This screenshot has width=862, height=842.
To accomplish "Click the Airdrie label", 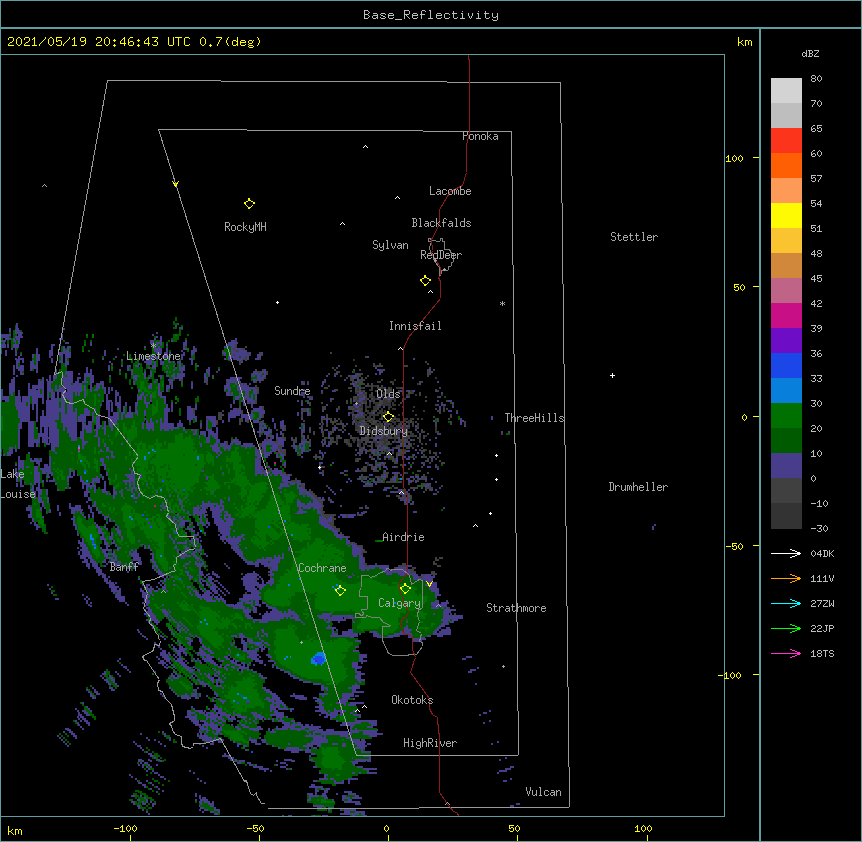I will pyautogui.click(x=403, y=537).
